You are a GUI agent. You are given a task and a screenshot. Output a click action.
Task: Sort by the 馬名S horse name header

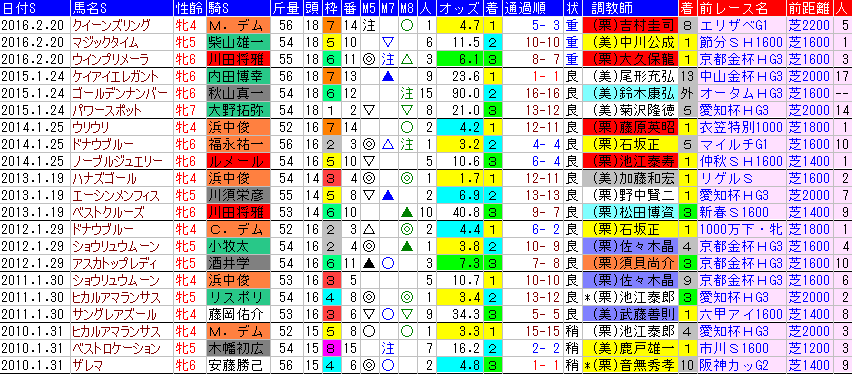click(121, 8)
